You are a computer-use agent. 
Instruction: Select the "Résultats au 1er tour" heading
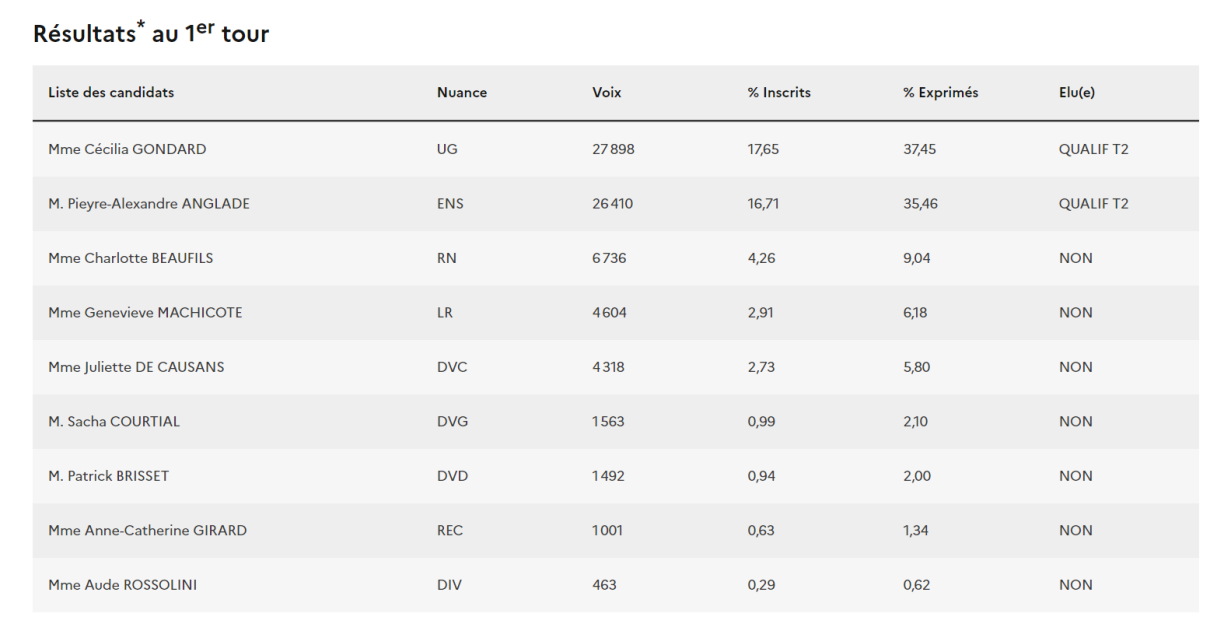151,34
